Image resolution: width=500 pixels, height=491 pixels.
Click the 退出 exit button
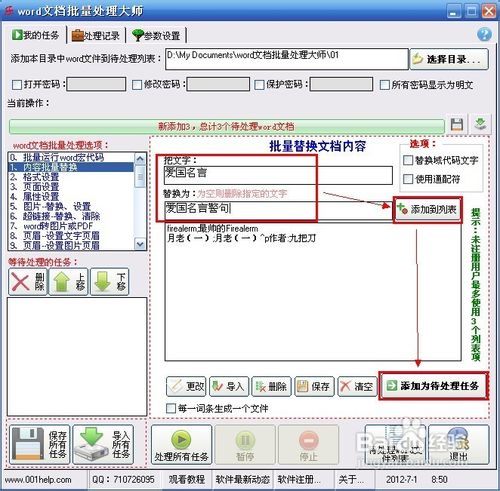[459, 445]
